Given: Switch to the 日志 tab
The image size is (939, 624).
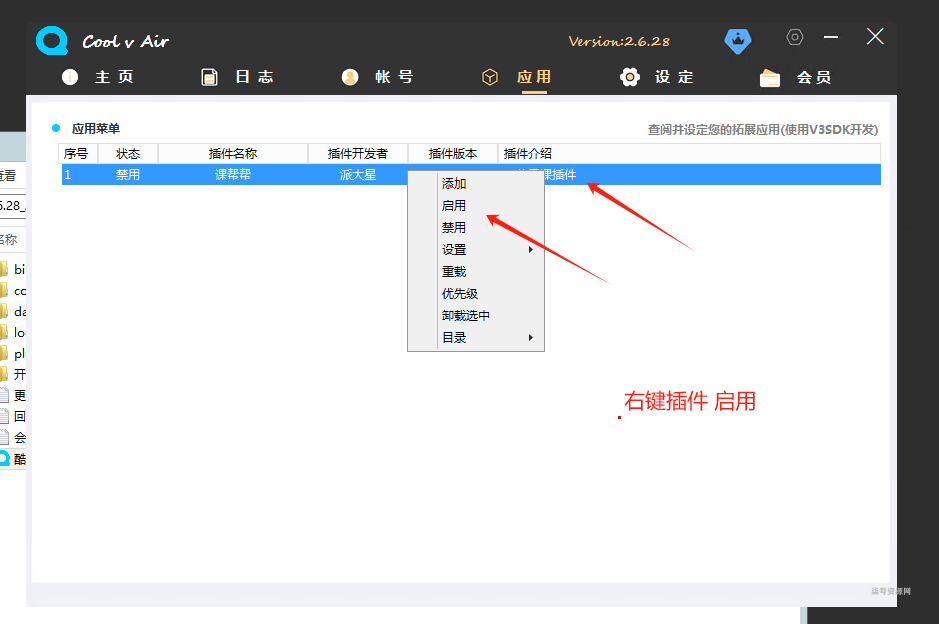Looking at the screenshot, I should (x=254, y=77).
